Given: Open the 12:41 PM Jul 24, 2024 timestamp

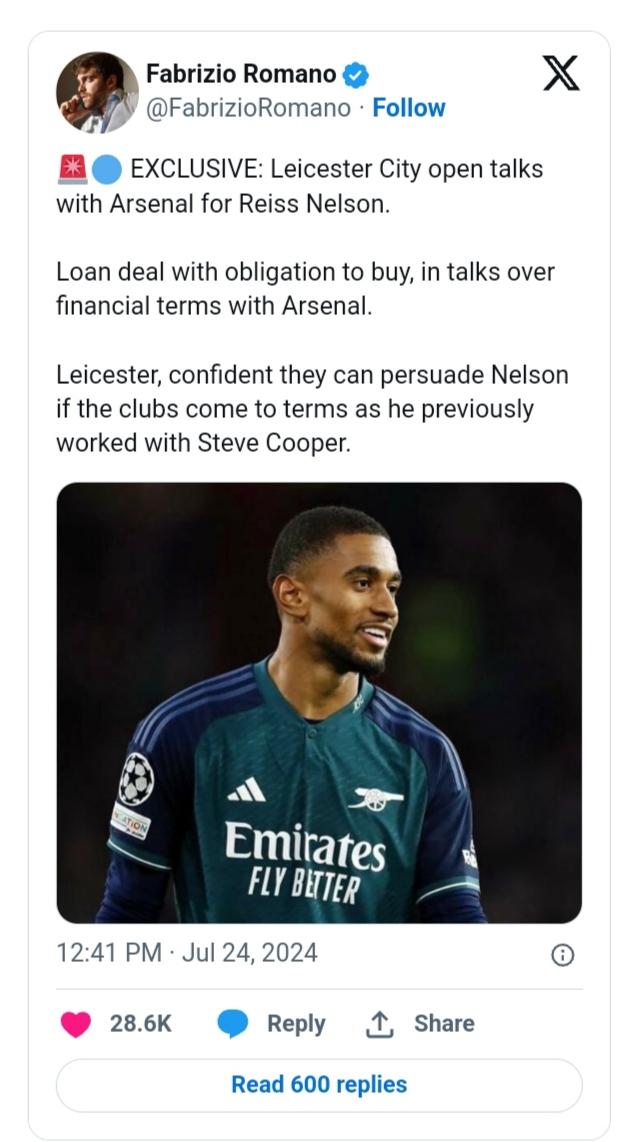Looking at the screenshot, I should tap(187, 953).
